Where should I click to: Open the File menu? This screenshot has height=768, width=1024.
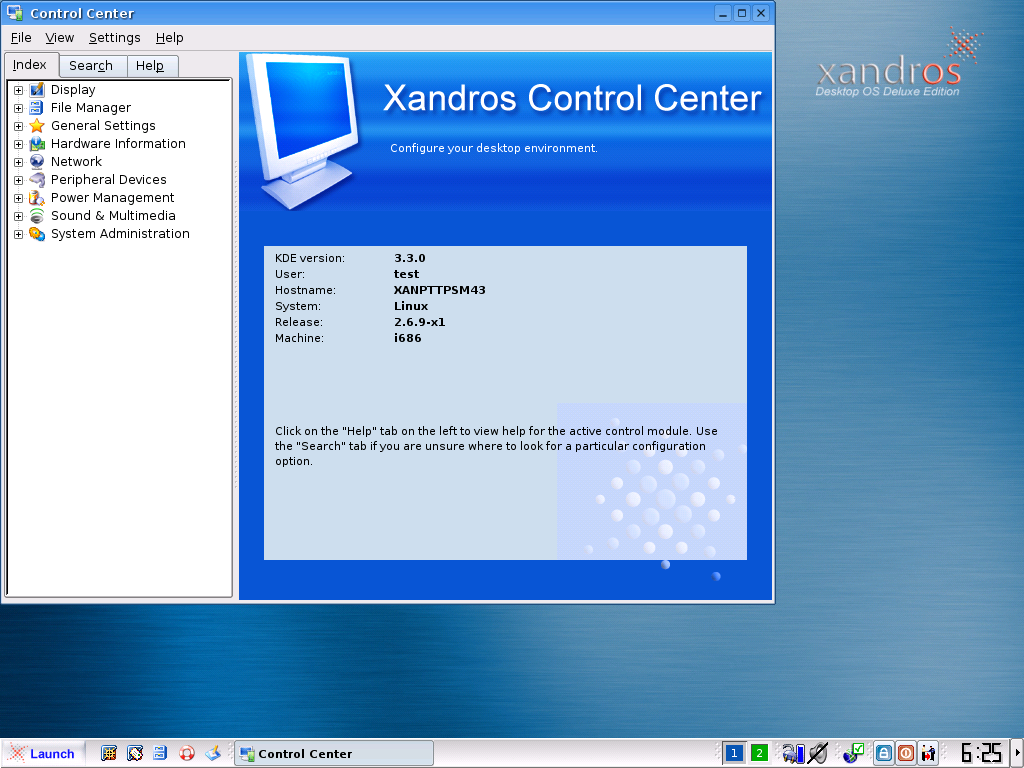(x=21, y=38)
